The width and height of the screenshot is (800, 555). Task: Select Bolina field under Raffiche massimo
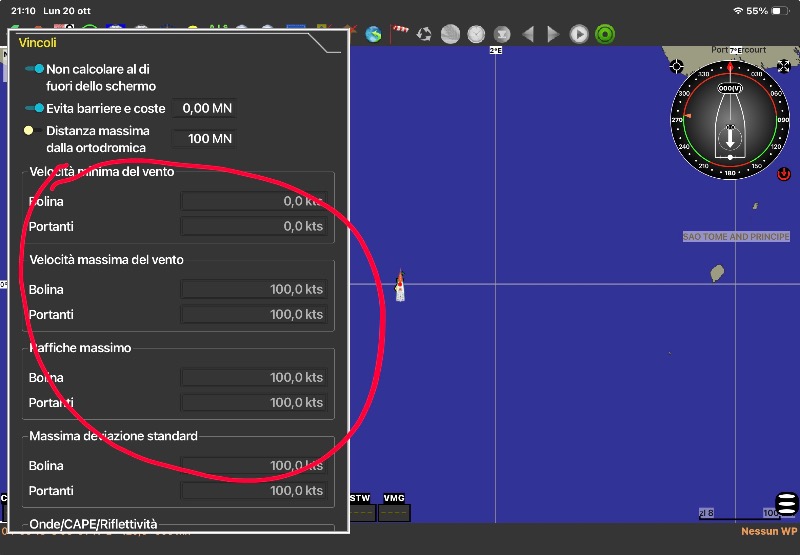click(x=253, y=377)
